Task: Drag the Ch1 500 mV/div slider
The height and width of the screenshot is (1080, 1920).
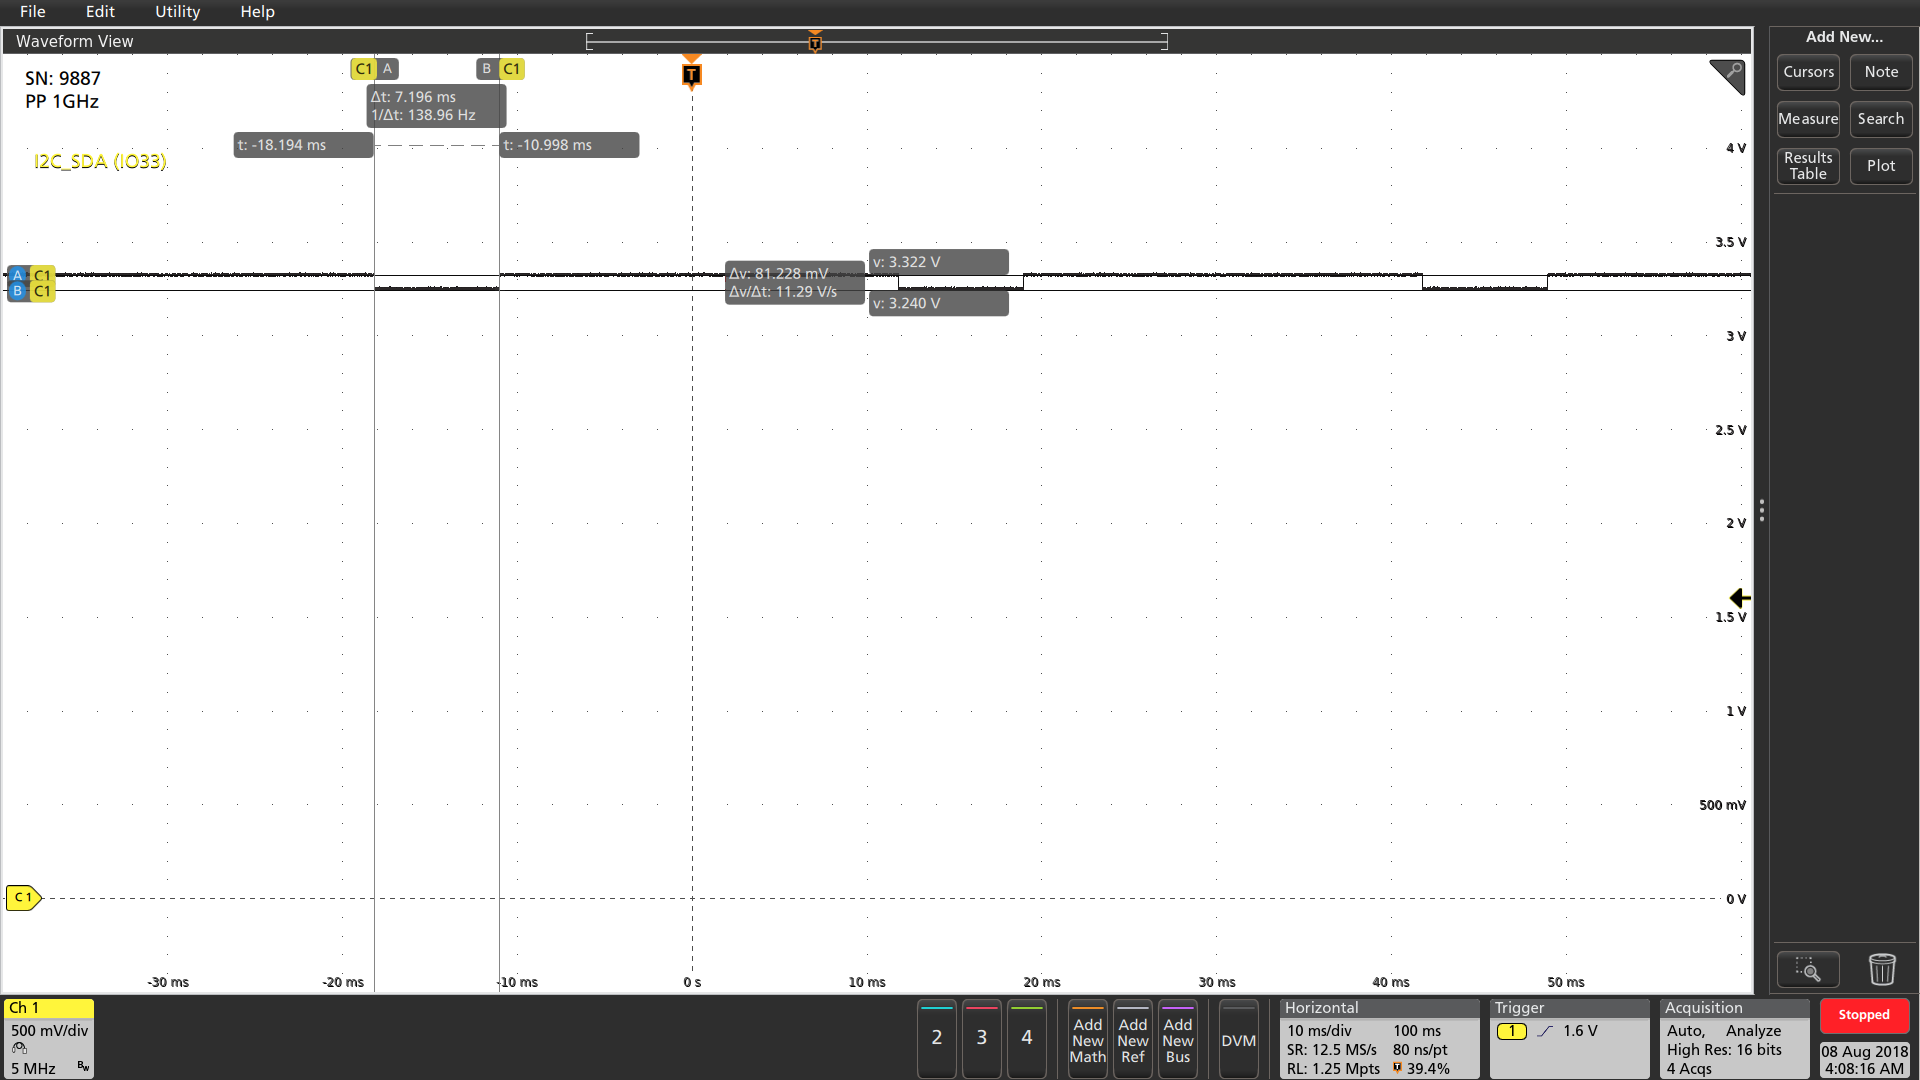Action: point(50,1030)
